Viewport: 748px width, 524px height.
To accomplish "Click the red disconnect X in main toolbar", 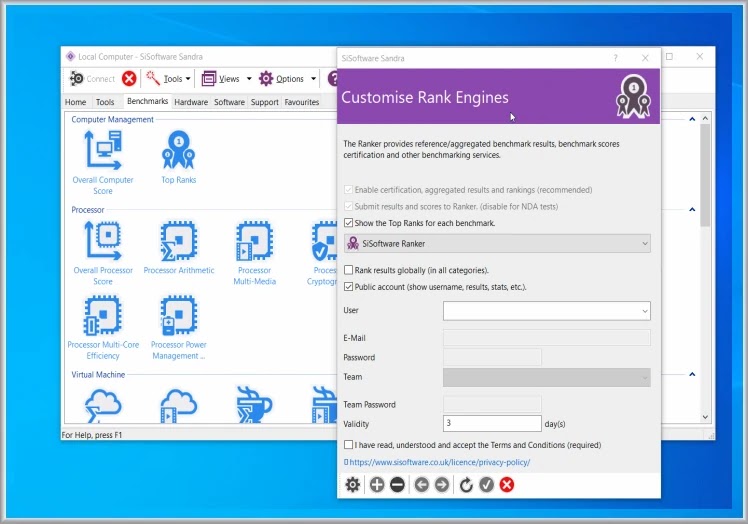I will coord(129,78).
